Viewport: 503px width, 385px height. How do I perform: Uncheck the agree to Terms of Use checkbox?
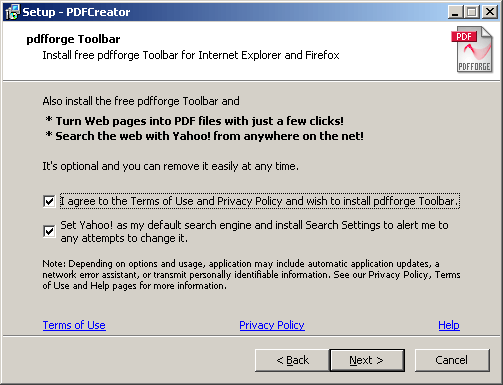point(49,201)
